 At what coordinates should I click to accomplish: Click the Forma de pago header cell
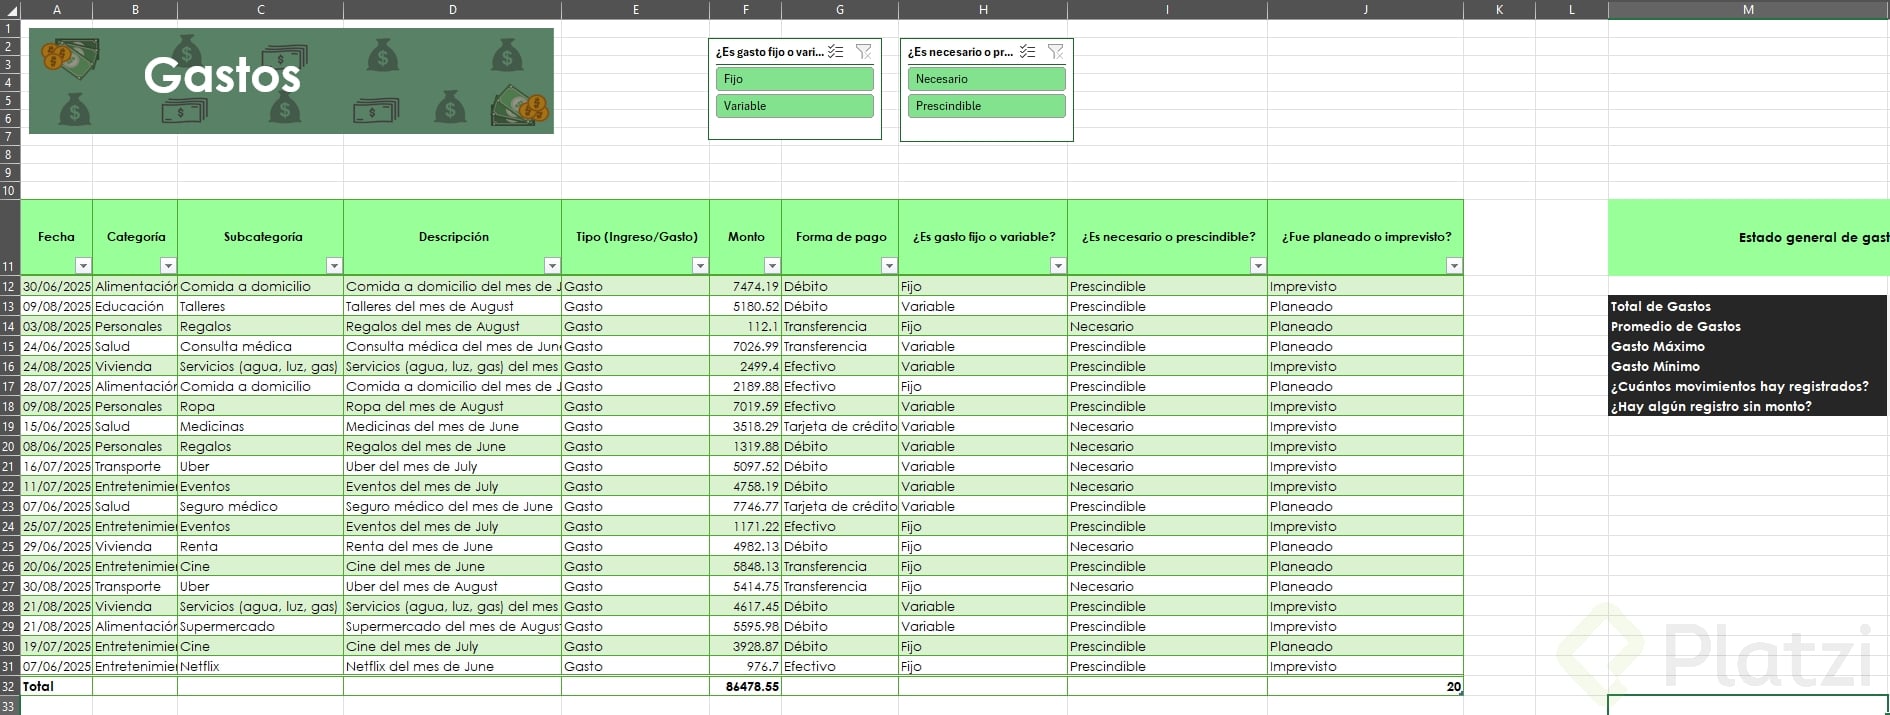pos(840,238)
